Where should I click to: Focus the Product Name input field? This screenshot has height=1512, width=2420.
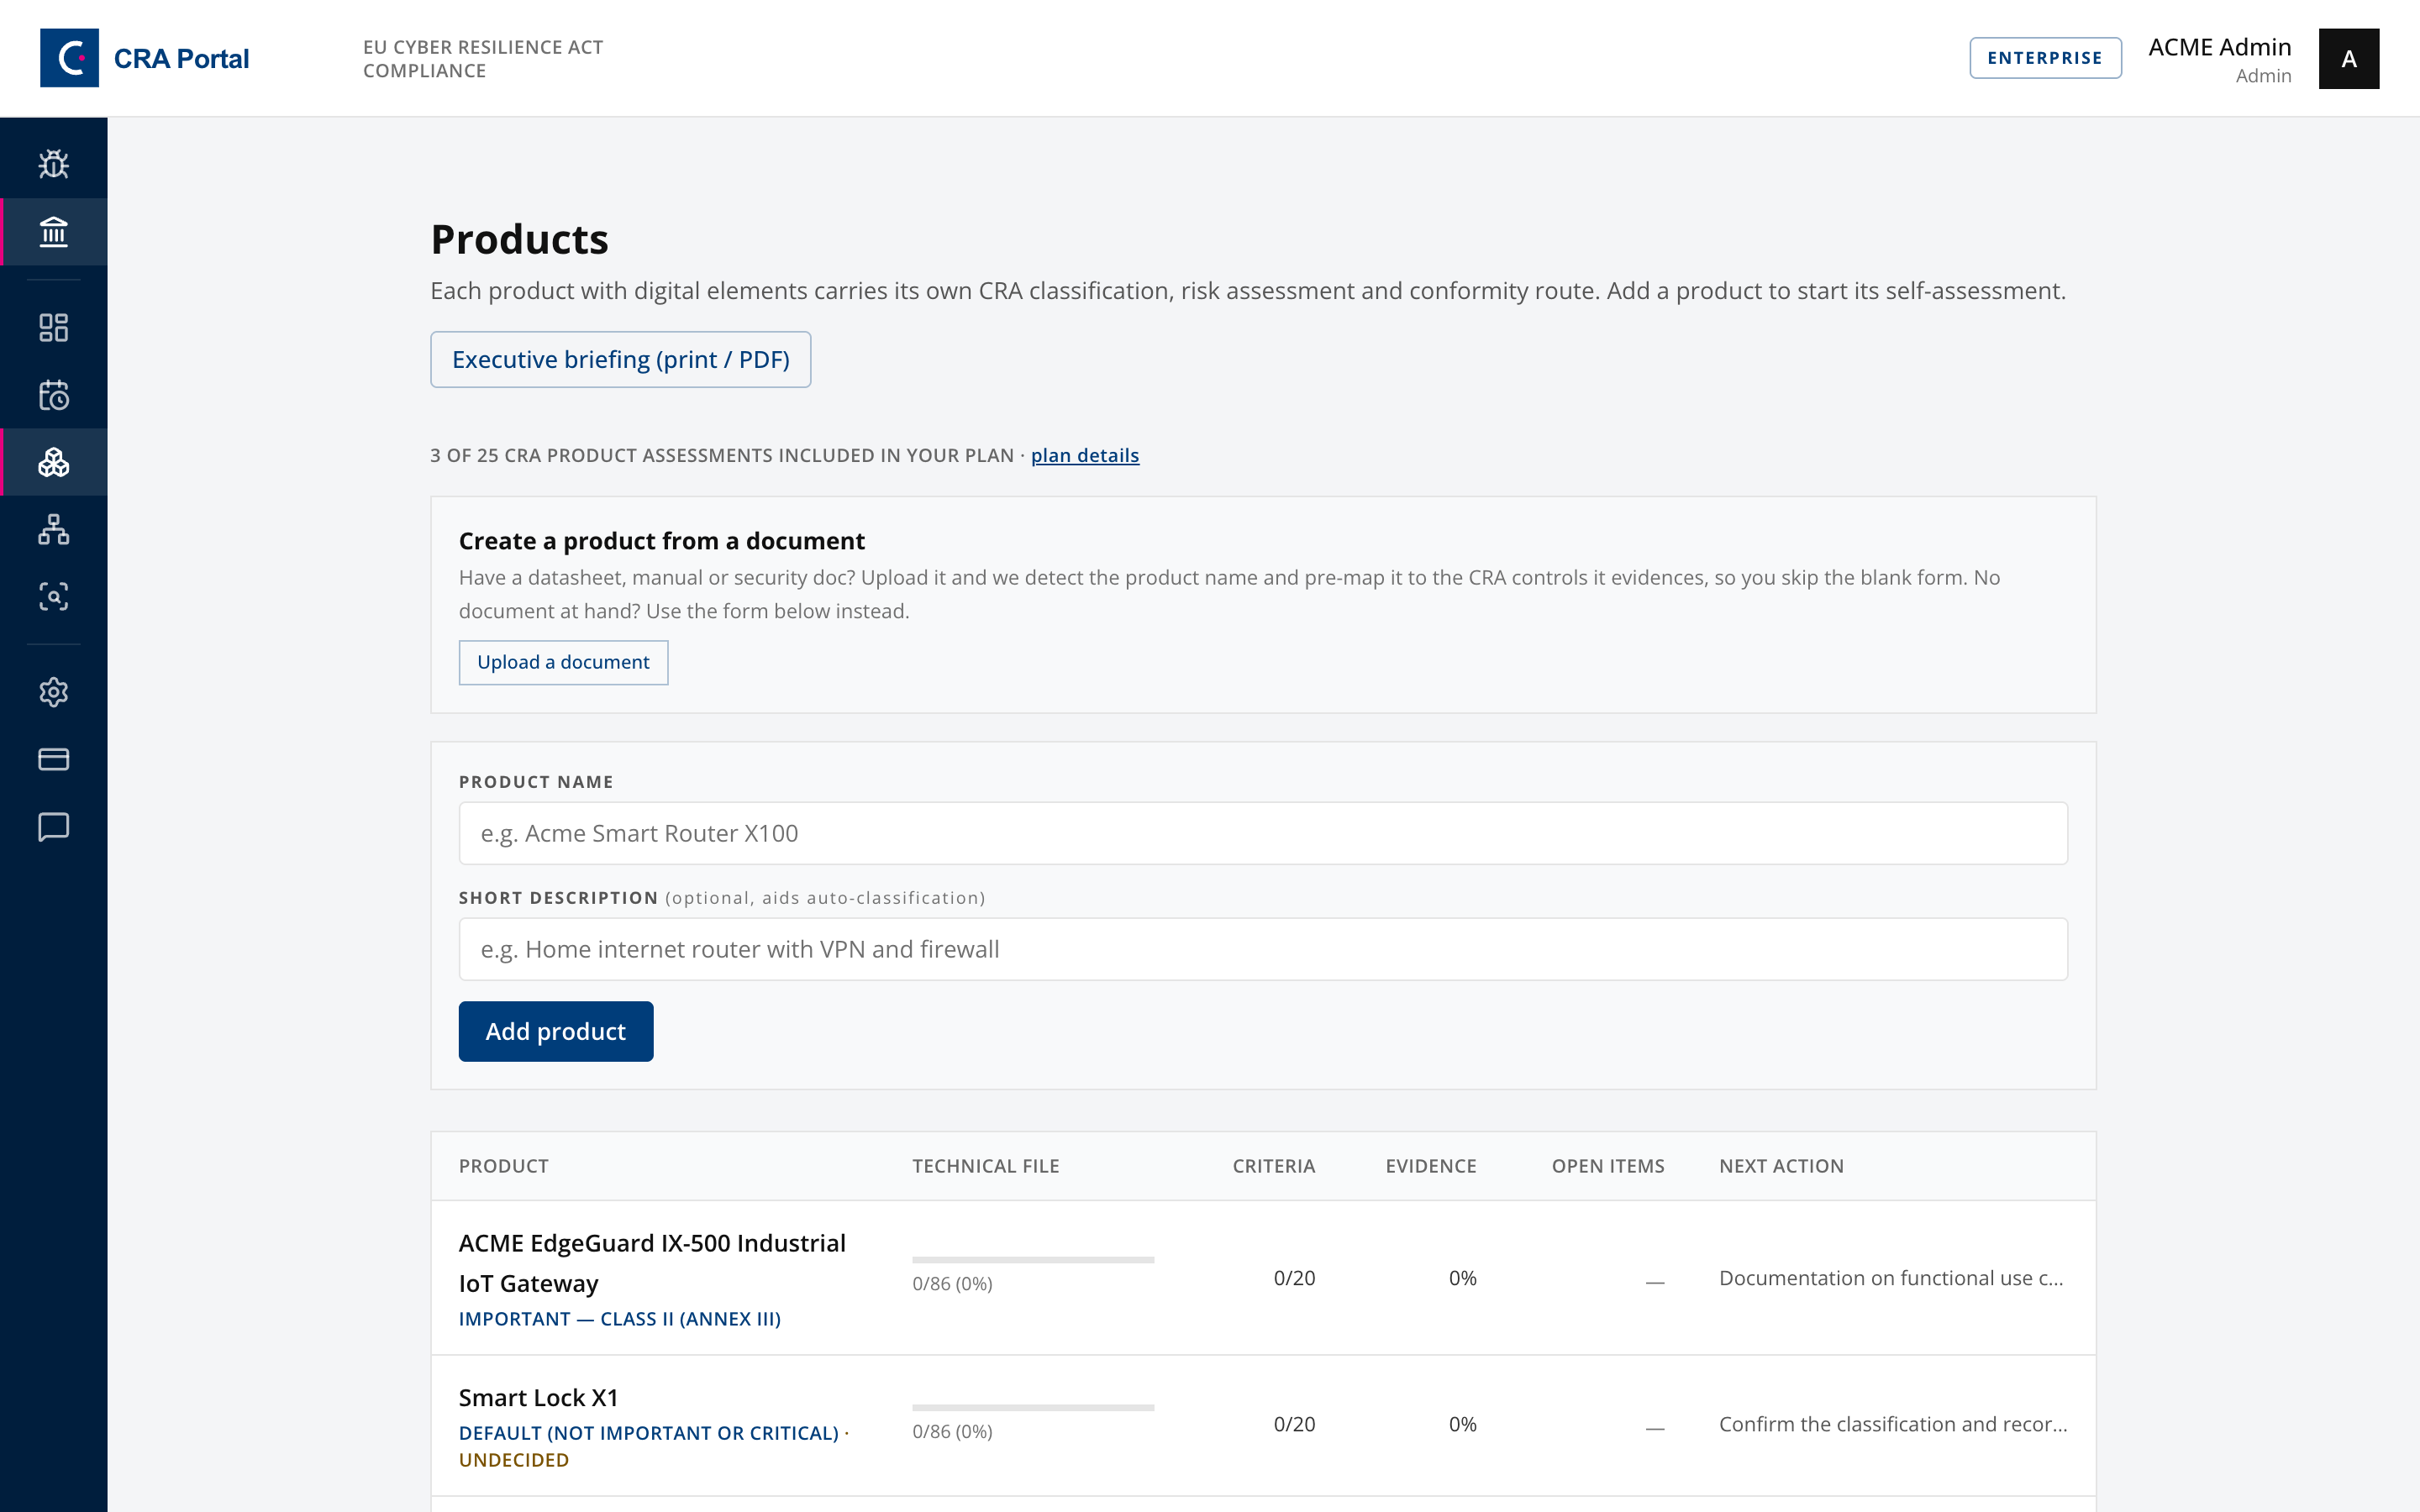click(x=1263, y=833)
